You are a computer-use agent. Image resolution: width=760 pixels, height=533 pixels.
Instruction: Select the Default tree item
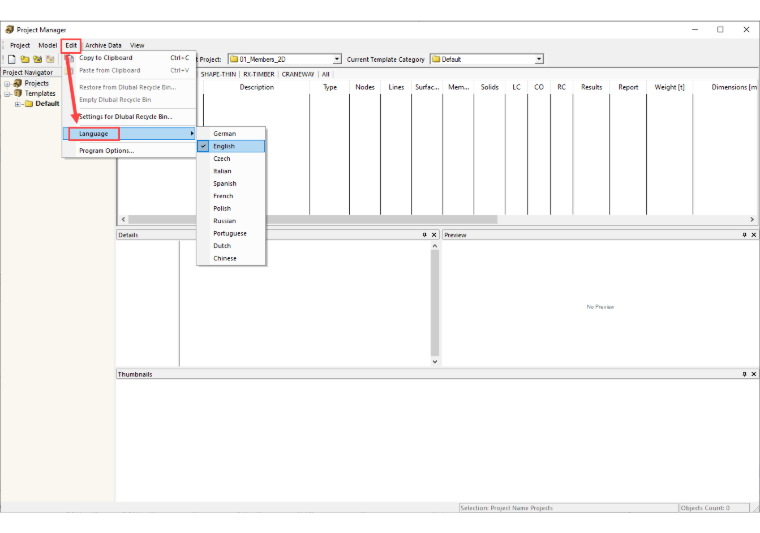(x=47, y=104)
